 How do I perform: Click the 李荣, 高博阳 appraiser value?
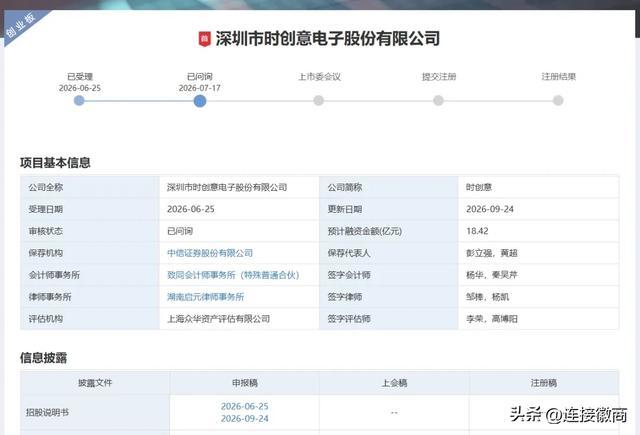click(x=492, y=319)
